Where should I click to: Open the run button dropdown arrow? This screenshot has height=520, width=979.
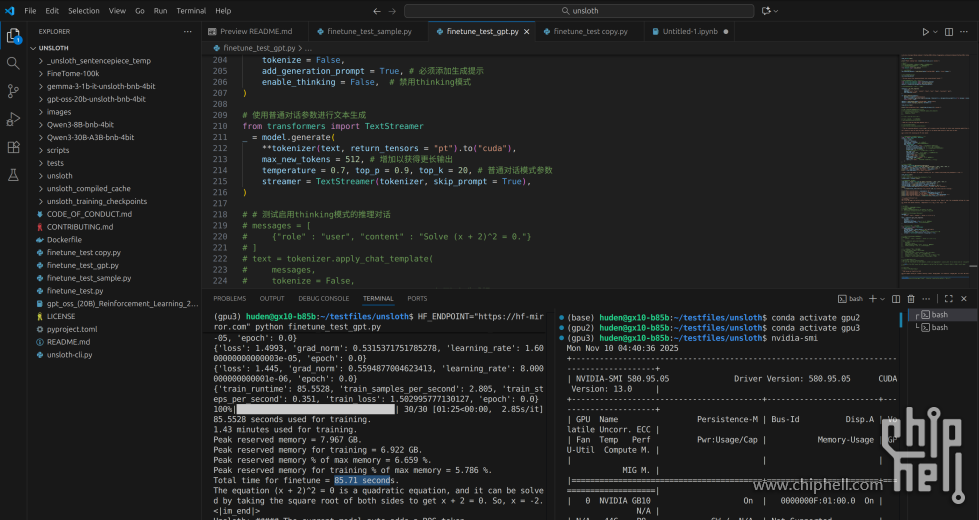(x=937, y=31)
